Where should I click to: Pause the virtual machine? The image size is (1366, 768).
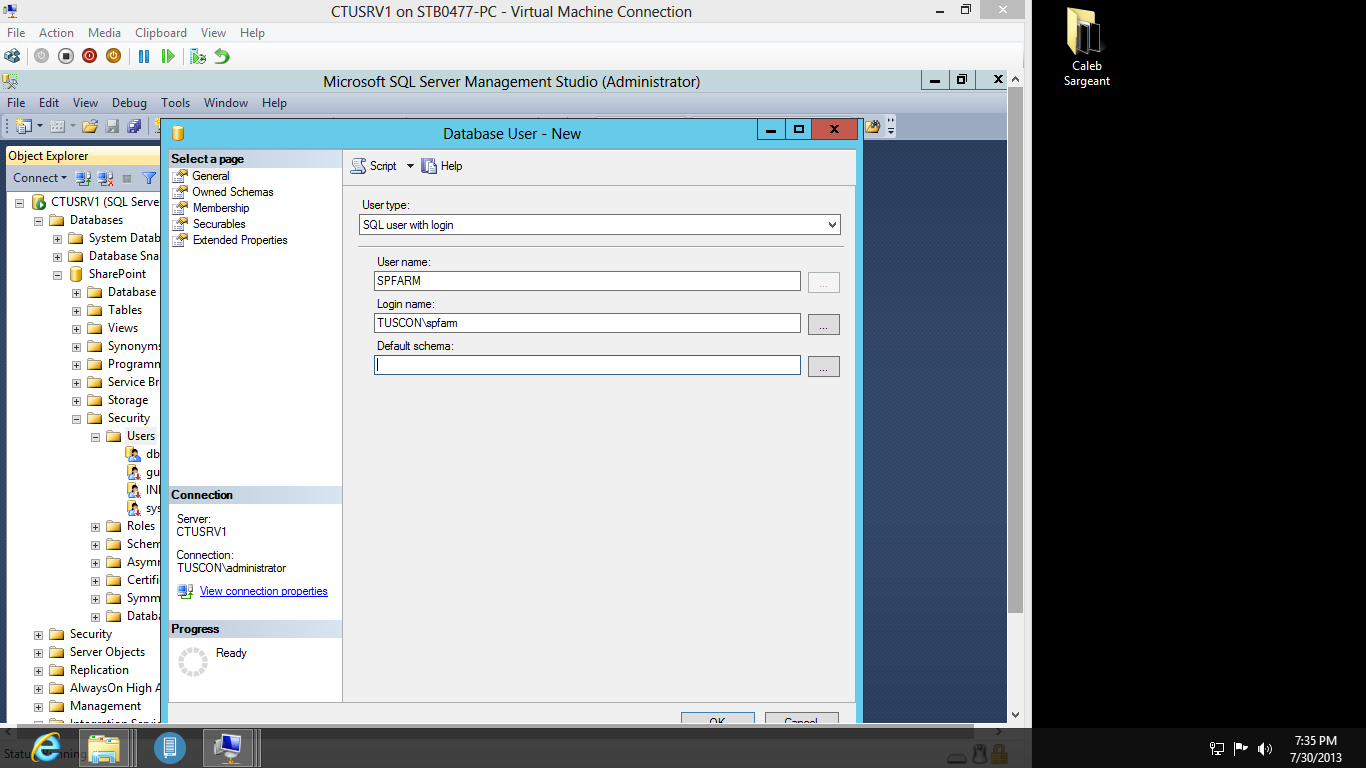click(144, 56)
